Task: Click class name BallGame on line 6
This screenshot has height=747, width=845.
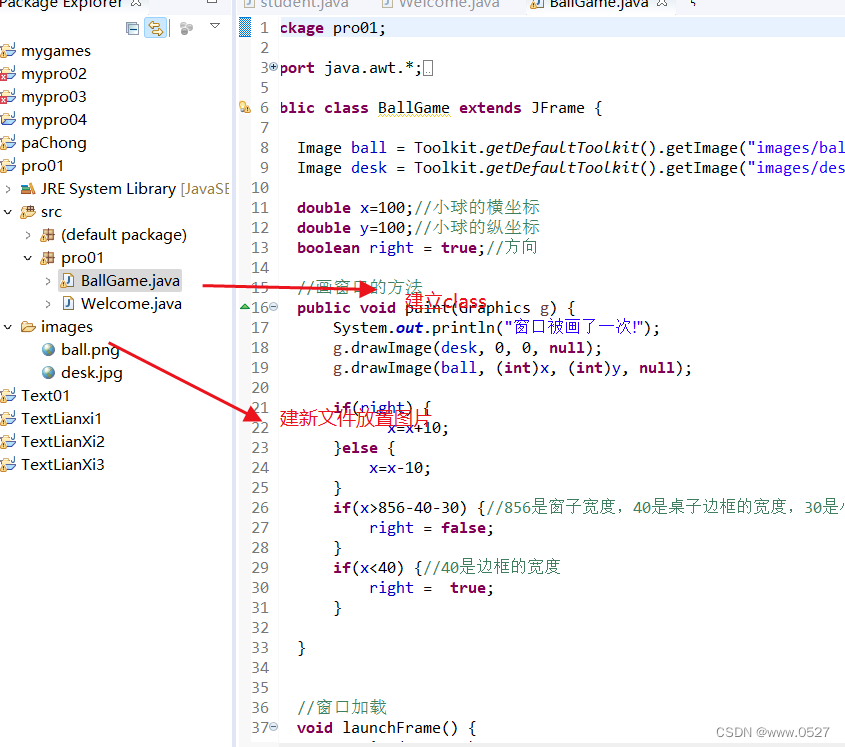Action: [x=413, y=108]
